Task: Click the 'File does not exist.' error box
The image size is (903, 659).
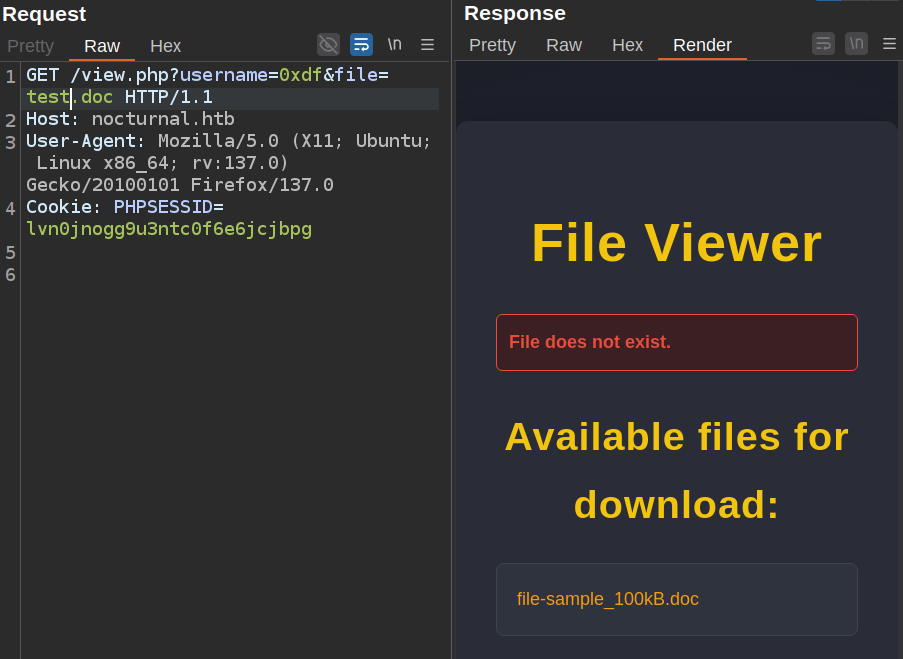Action: coord(676,342)
